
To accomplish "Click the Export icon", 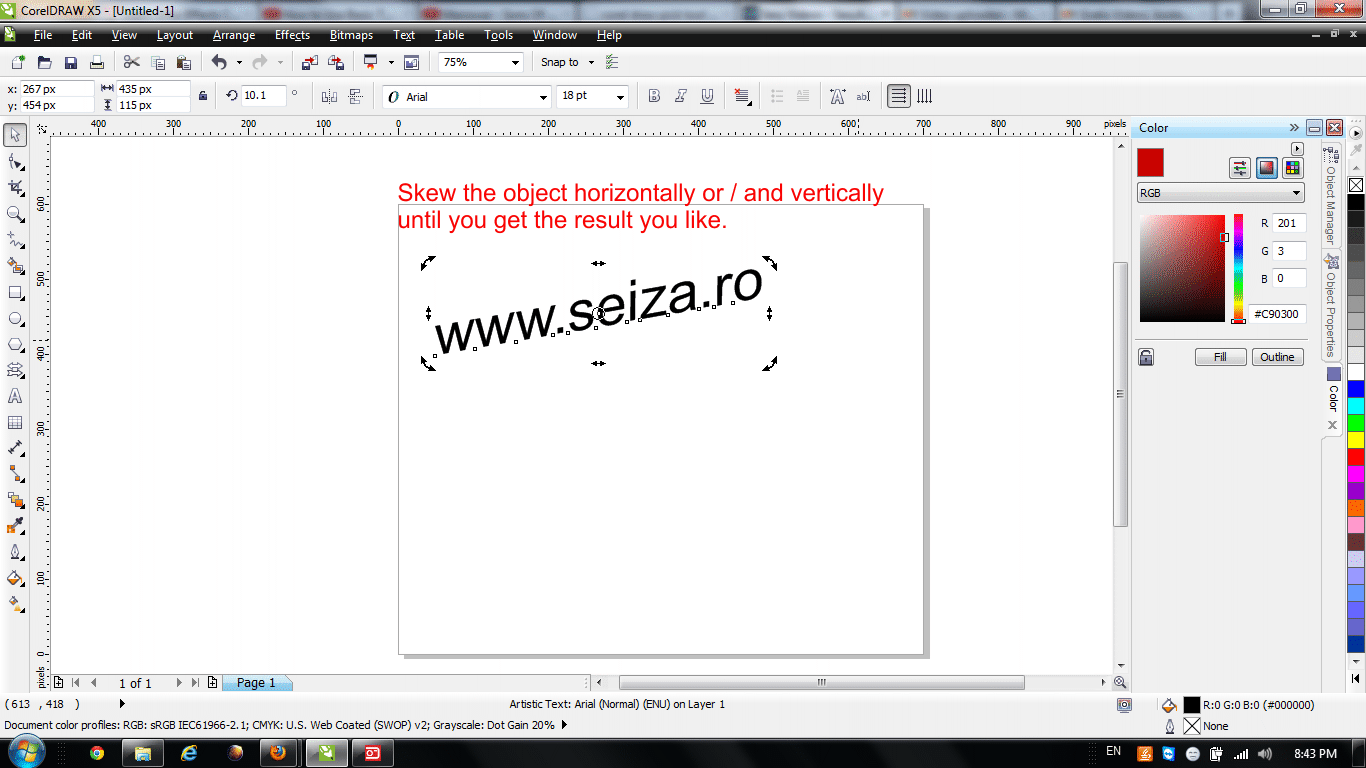I will (336, 62).
